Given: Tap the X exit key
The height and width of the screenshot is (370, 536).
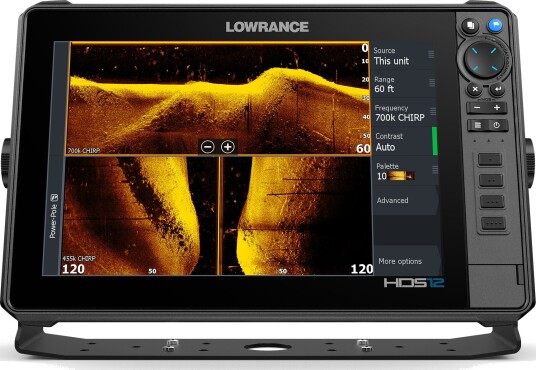Looking at the screenshot, I should [475, 90].
